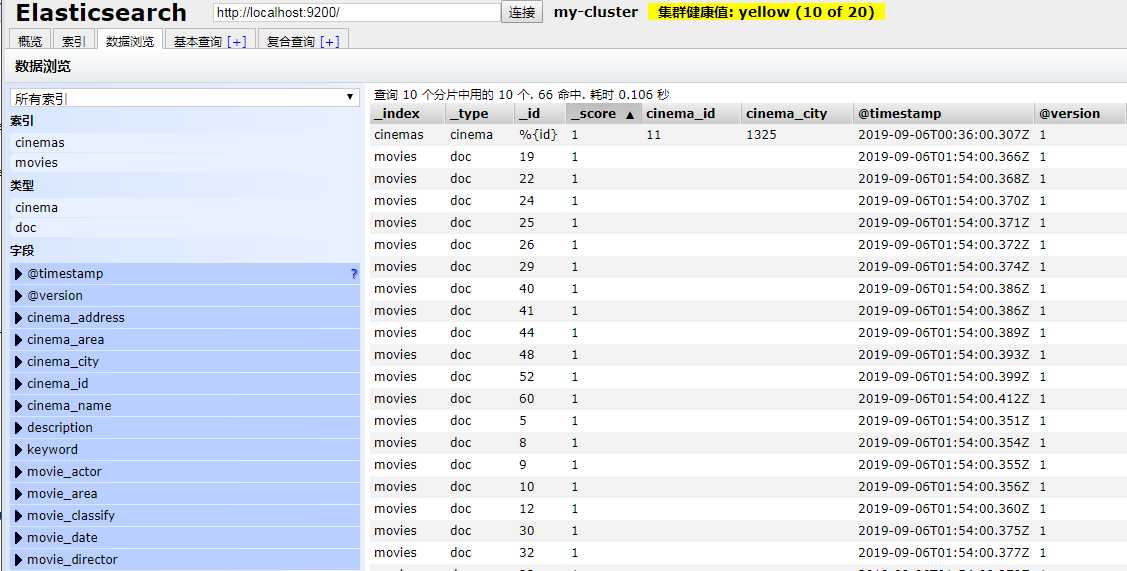Image resolution: width=1127 pixels, height=571 pixels.
Task: Expand the keyword field
Action: click(x=19, y=449)
